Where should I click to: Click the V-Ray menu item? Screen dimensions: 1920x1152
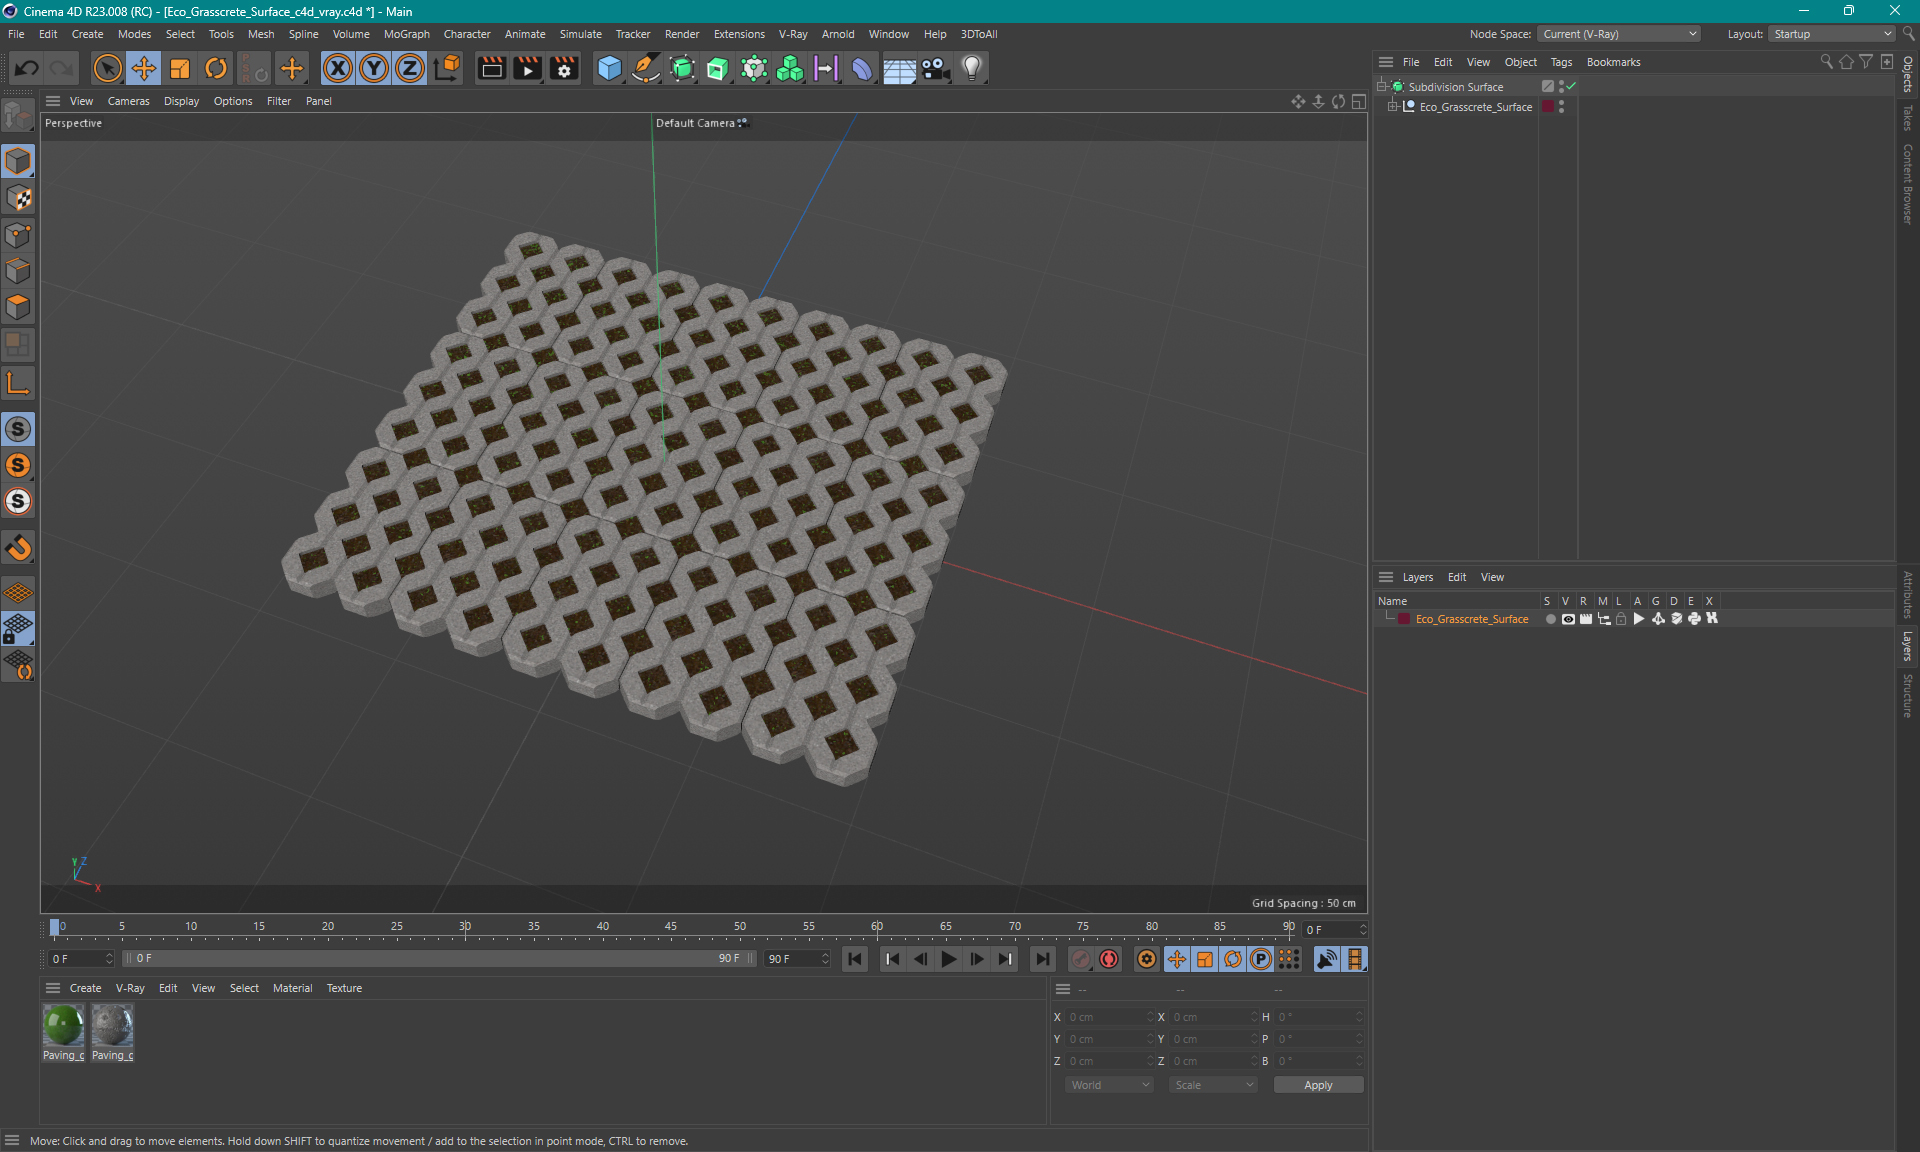click(791, 33)
